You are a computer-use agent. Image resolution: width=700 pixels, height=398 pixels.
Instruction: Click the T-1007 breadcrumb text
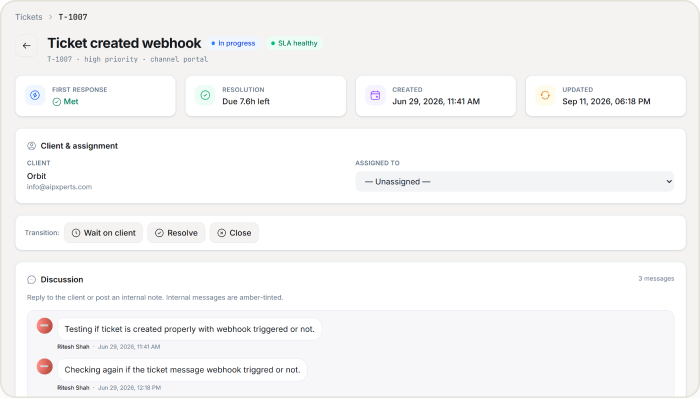pos(73,17)
